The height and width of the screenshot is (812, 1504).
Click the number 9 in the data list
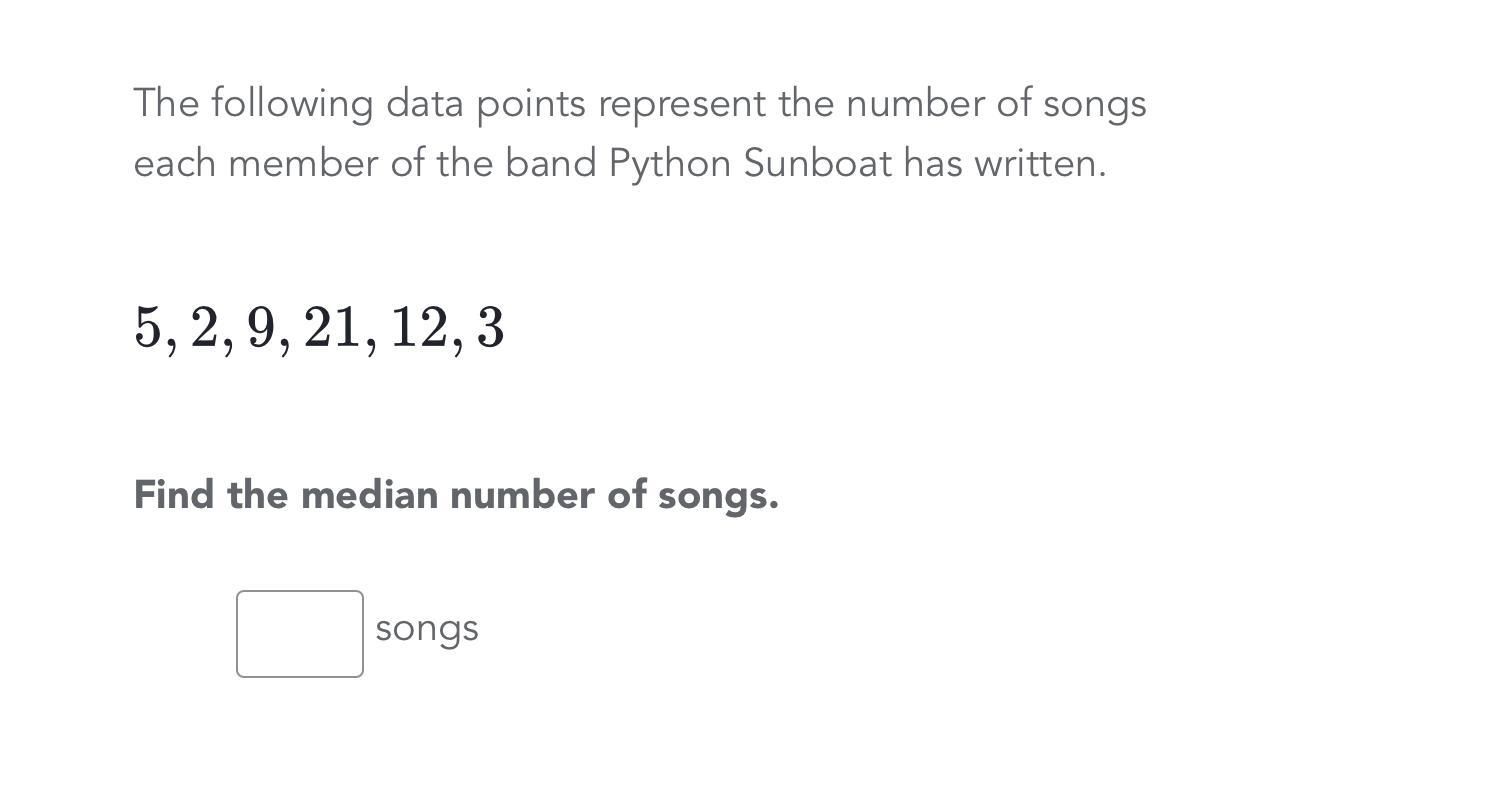pyautogui.click(x=261, y=328)
